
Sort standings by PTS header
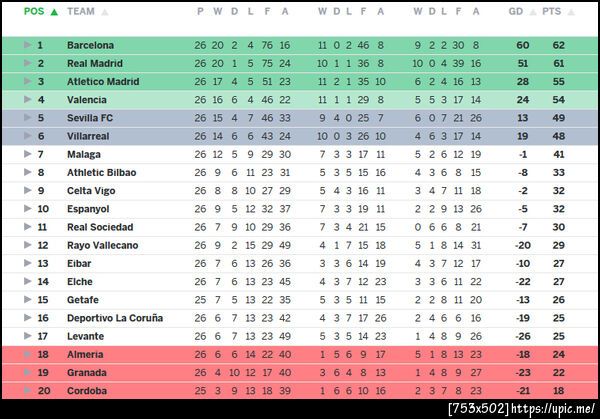click(x=557, y=12)
